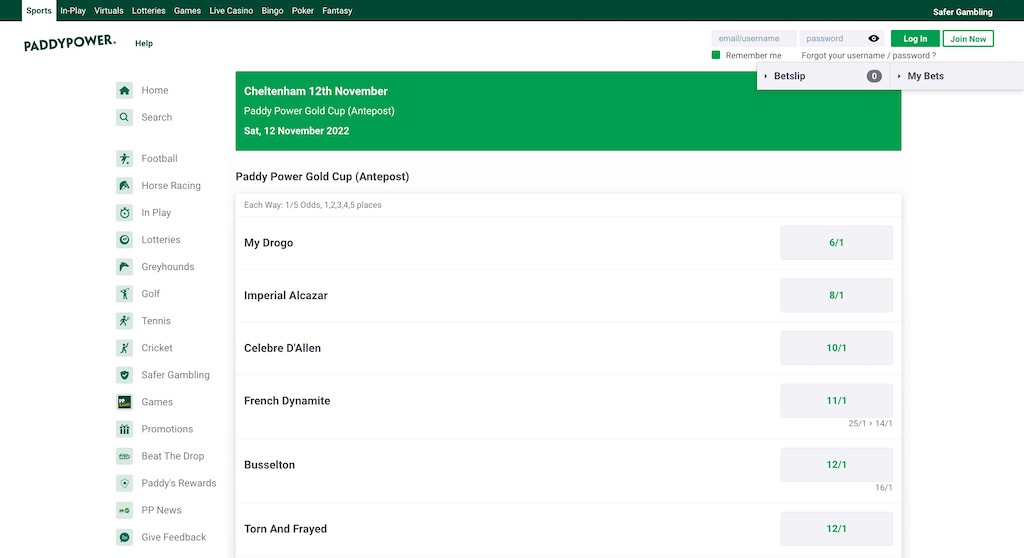
Task: Open PP News sidebar link
Action: [161, 510]
